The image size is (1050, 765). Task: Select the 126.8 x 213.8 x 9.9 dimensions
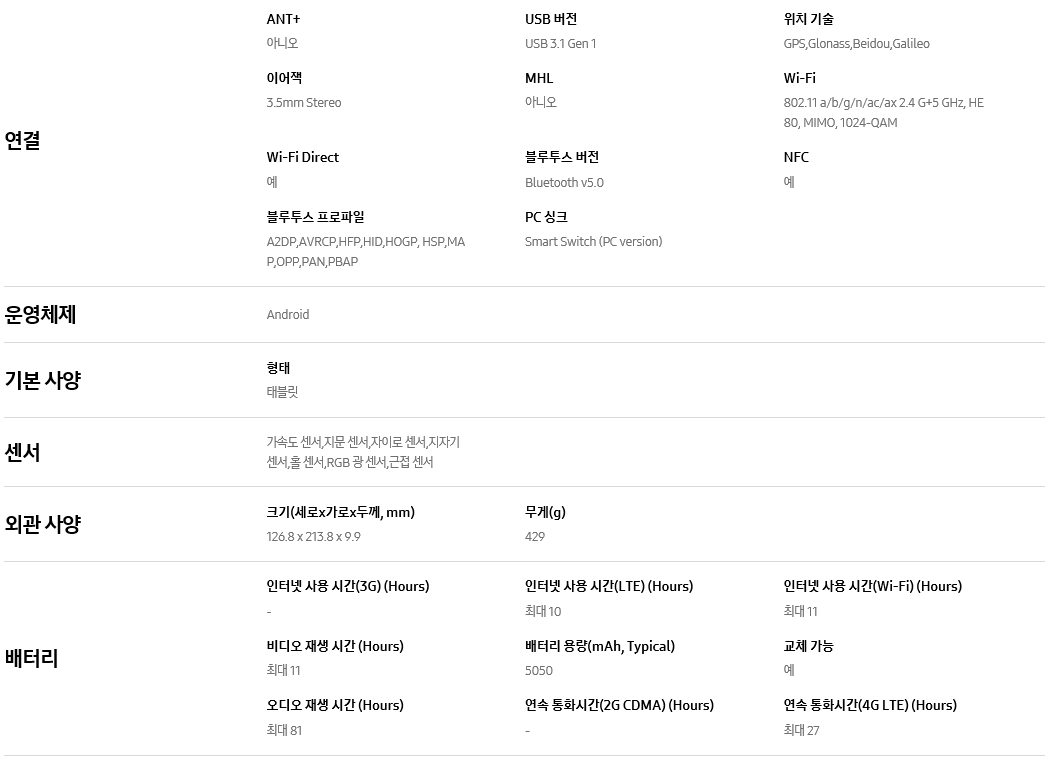tap(313, 537)
